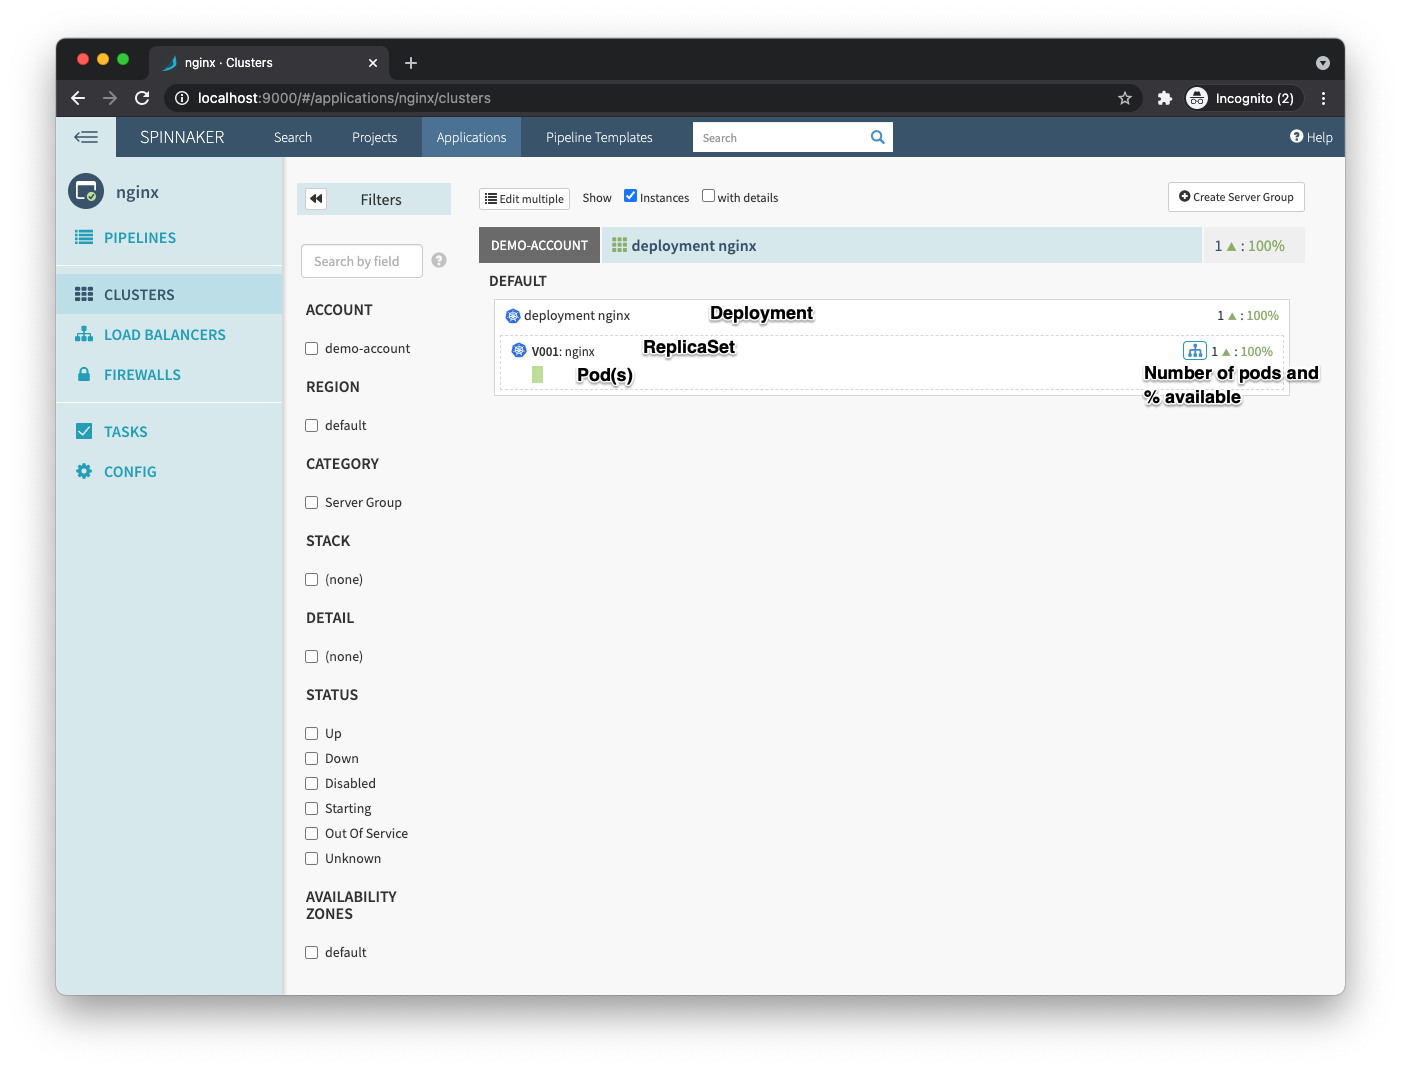Click the Help question mark icon
Screen dimensions: 1401x1069
click(x=1296, y=136)
